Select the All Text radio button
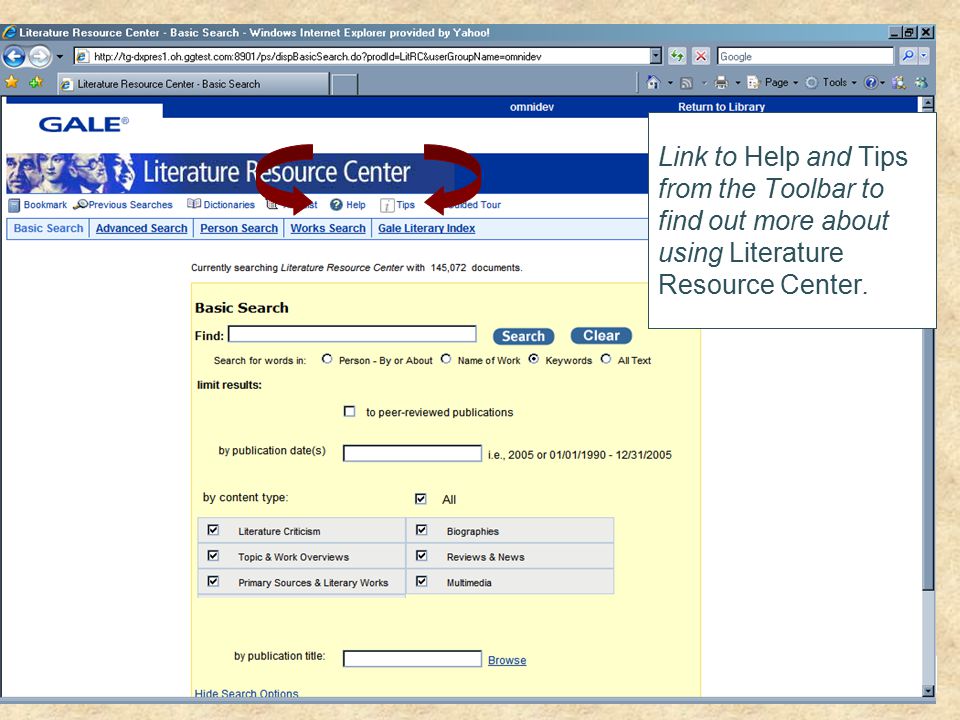The width and height of the screenshot is (960, 720). (606, 359)
